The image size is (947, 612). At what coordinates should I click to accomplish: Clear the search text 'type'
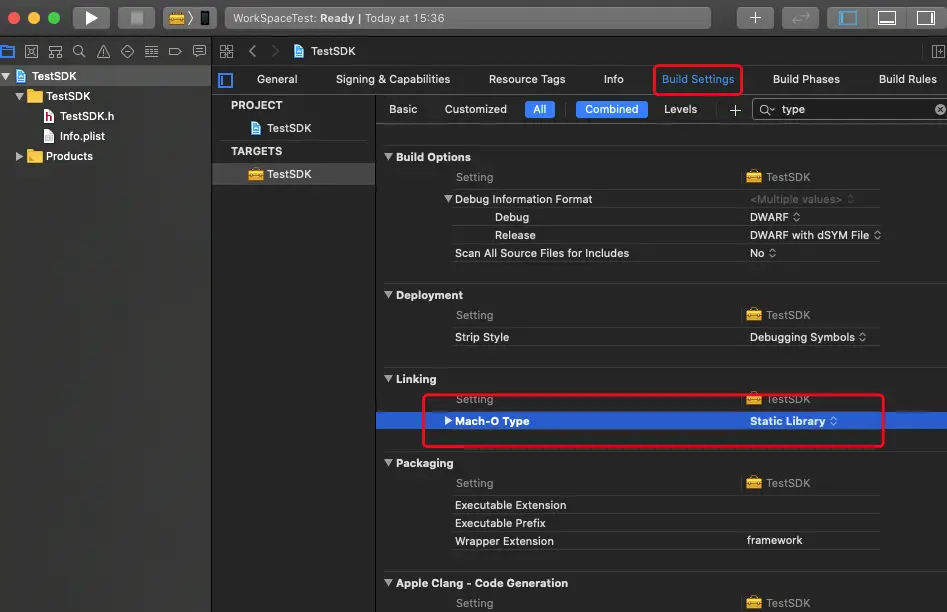[940, 109]
